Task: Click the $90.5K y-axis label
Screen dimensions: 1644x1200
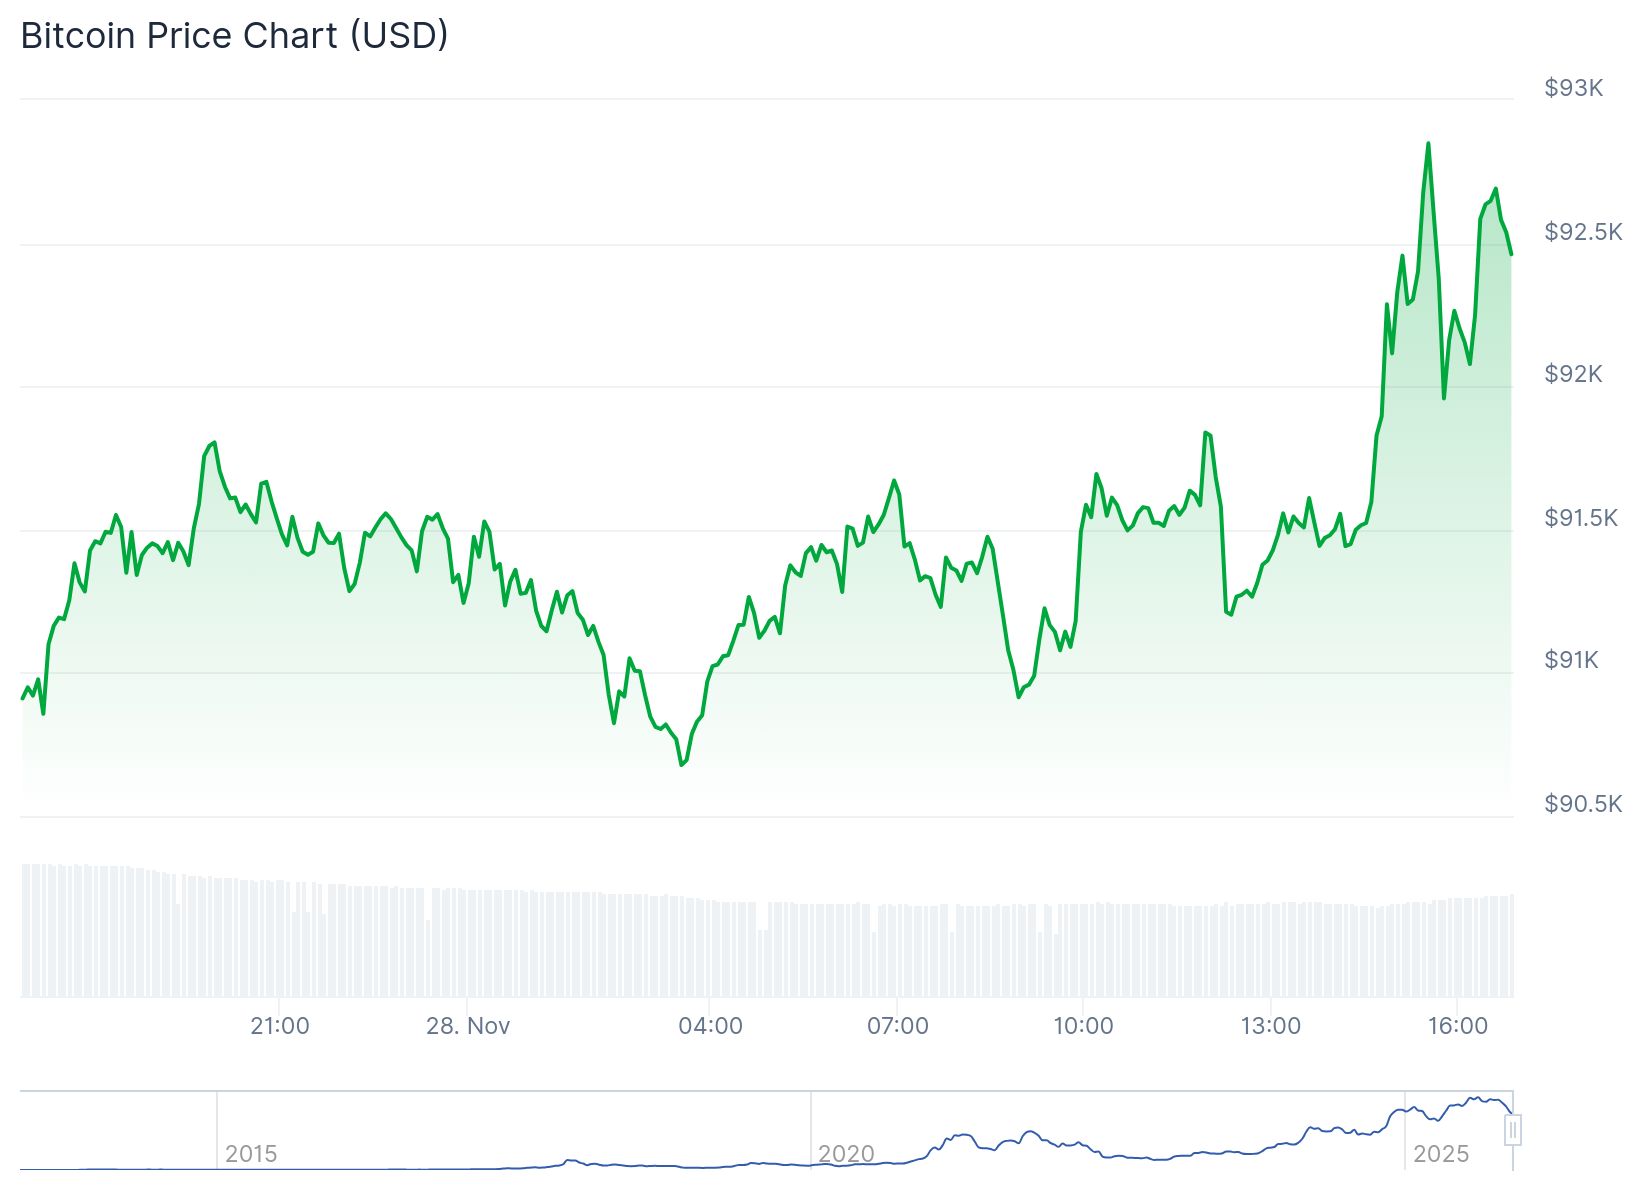Action: pos(1583,804)
